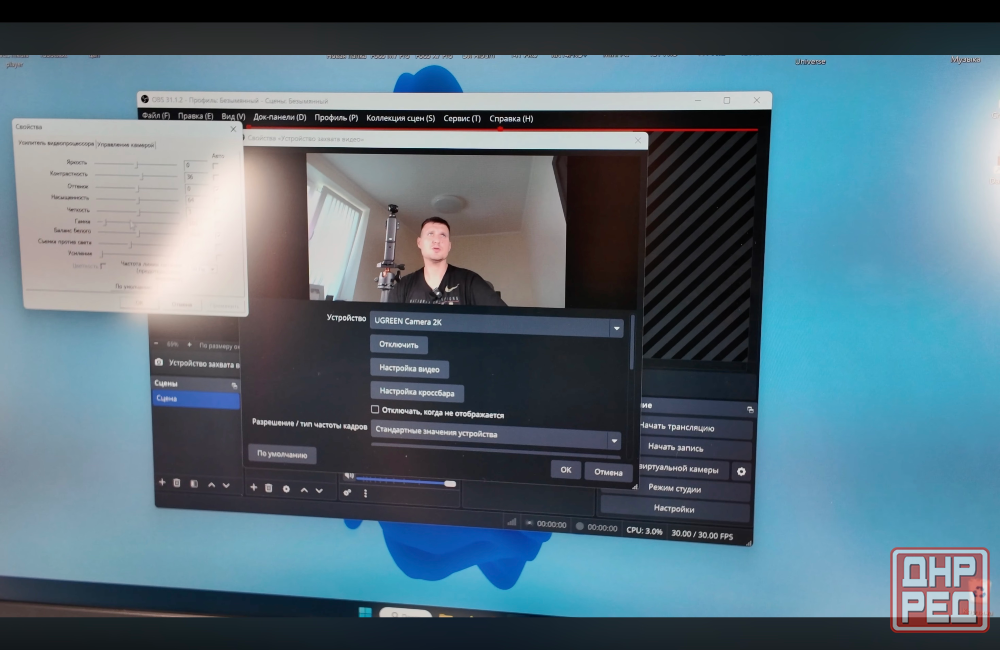The image size is (1000, 650).
Task: Adjust the Насыщенность slider
Action: point(136,199)
